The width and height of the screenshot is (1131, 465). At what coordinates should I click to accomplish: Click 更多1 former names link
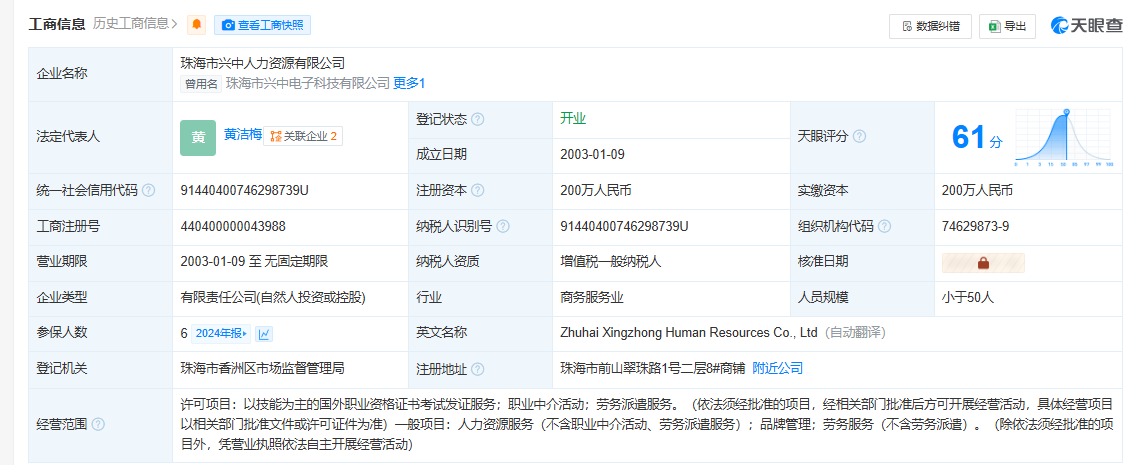(409, 84)
